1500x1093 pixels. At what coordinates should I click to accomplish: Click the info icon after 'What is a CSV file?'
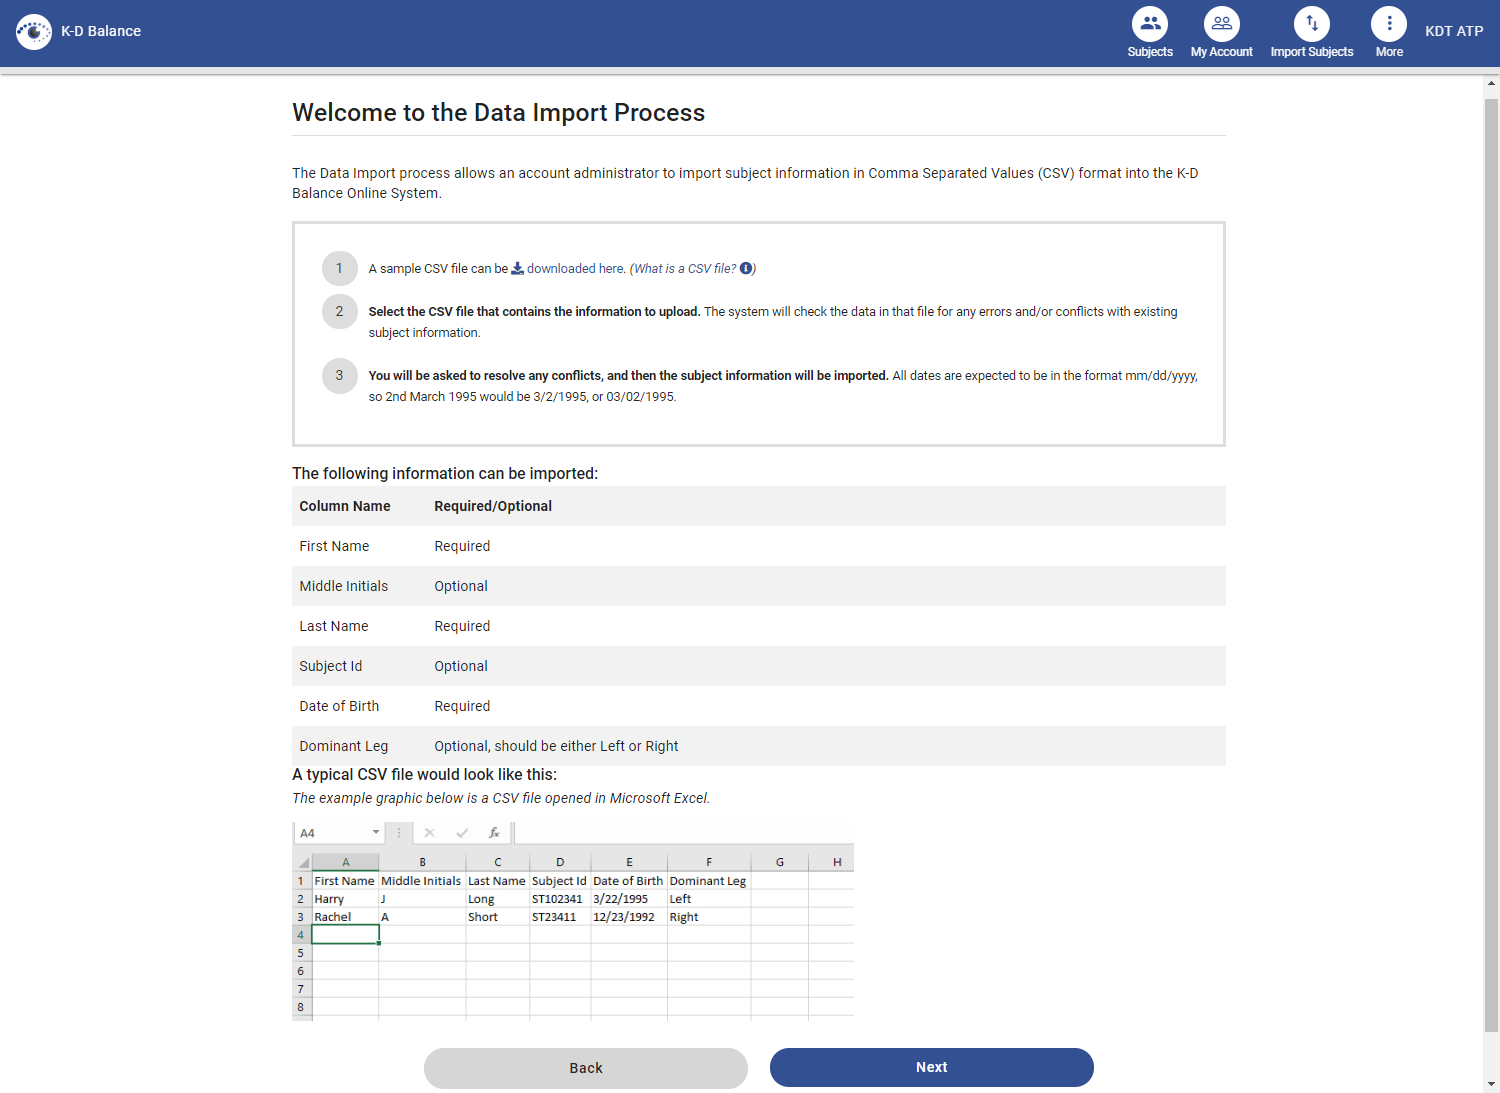pyautogui.click(x=745, y=268)
